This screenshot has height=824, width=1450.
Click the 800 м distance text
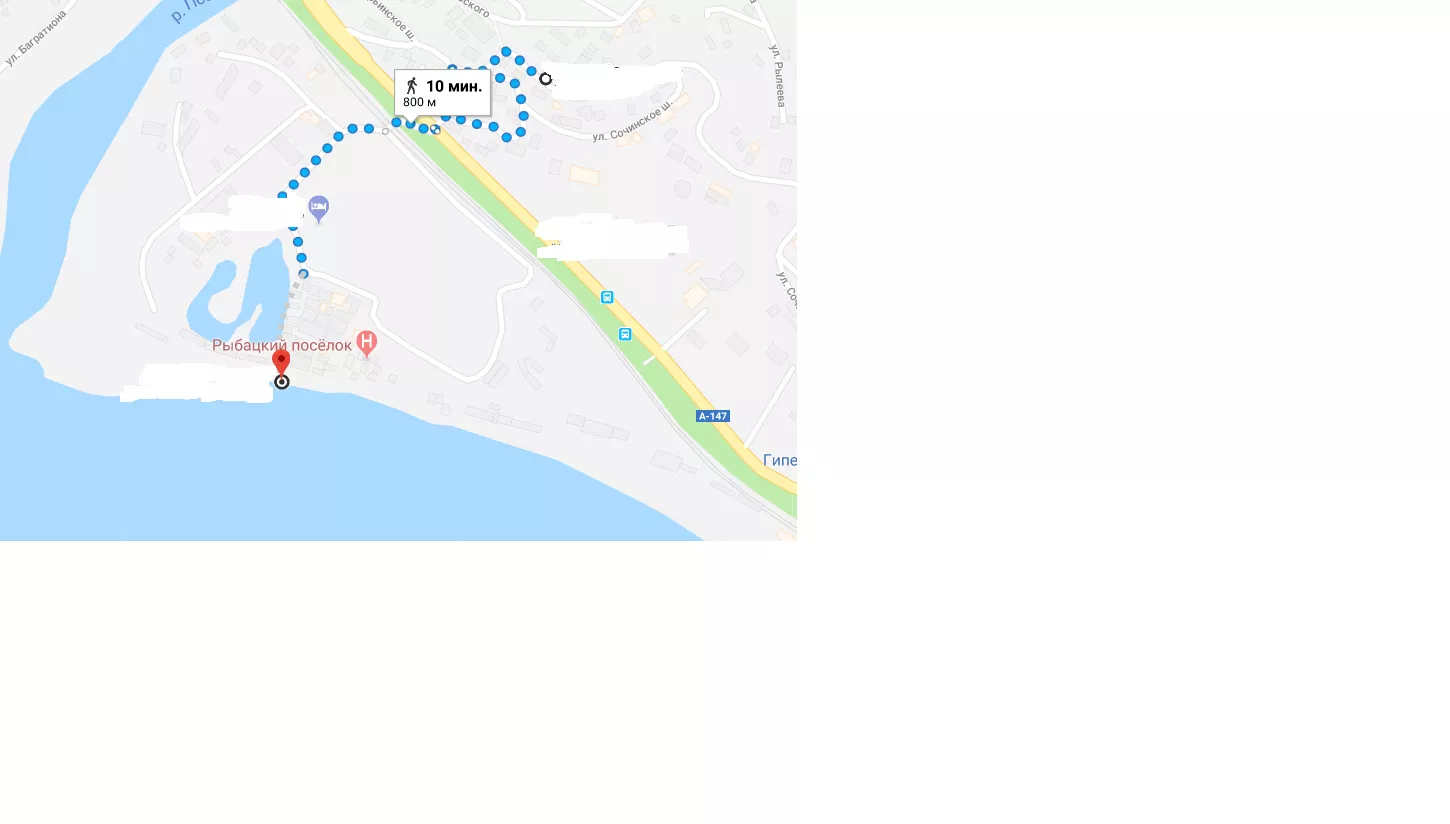pos(419,103)
